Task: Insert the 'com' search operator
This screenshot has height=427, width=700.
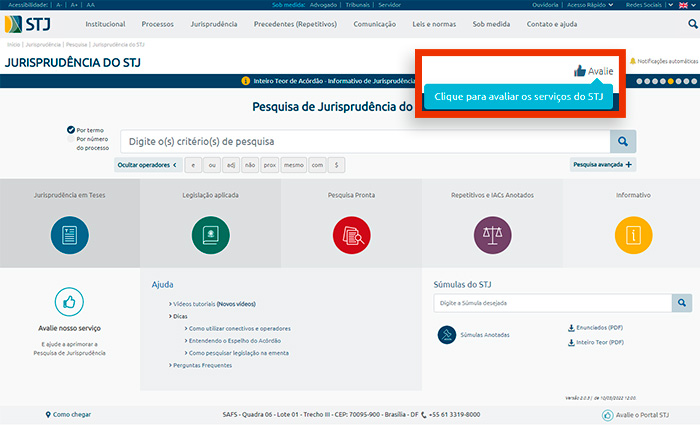Action: click(x=317, y=165)
